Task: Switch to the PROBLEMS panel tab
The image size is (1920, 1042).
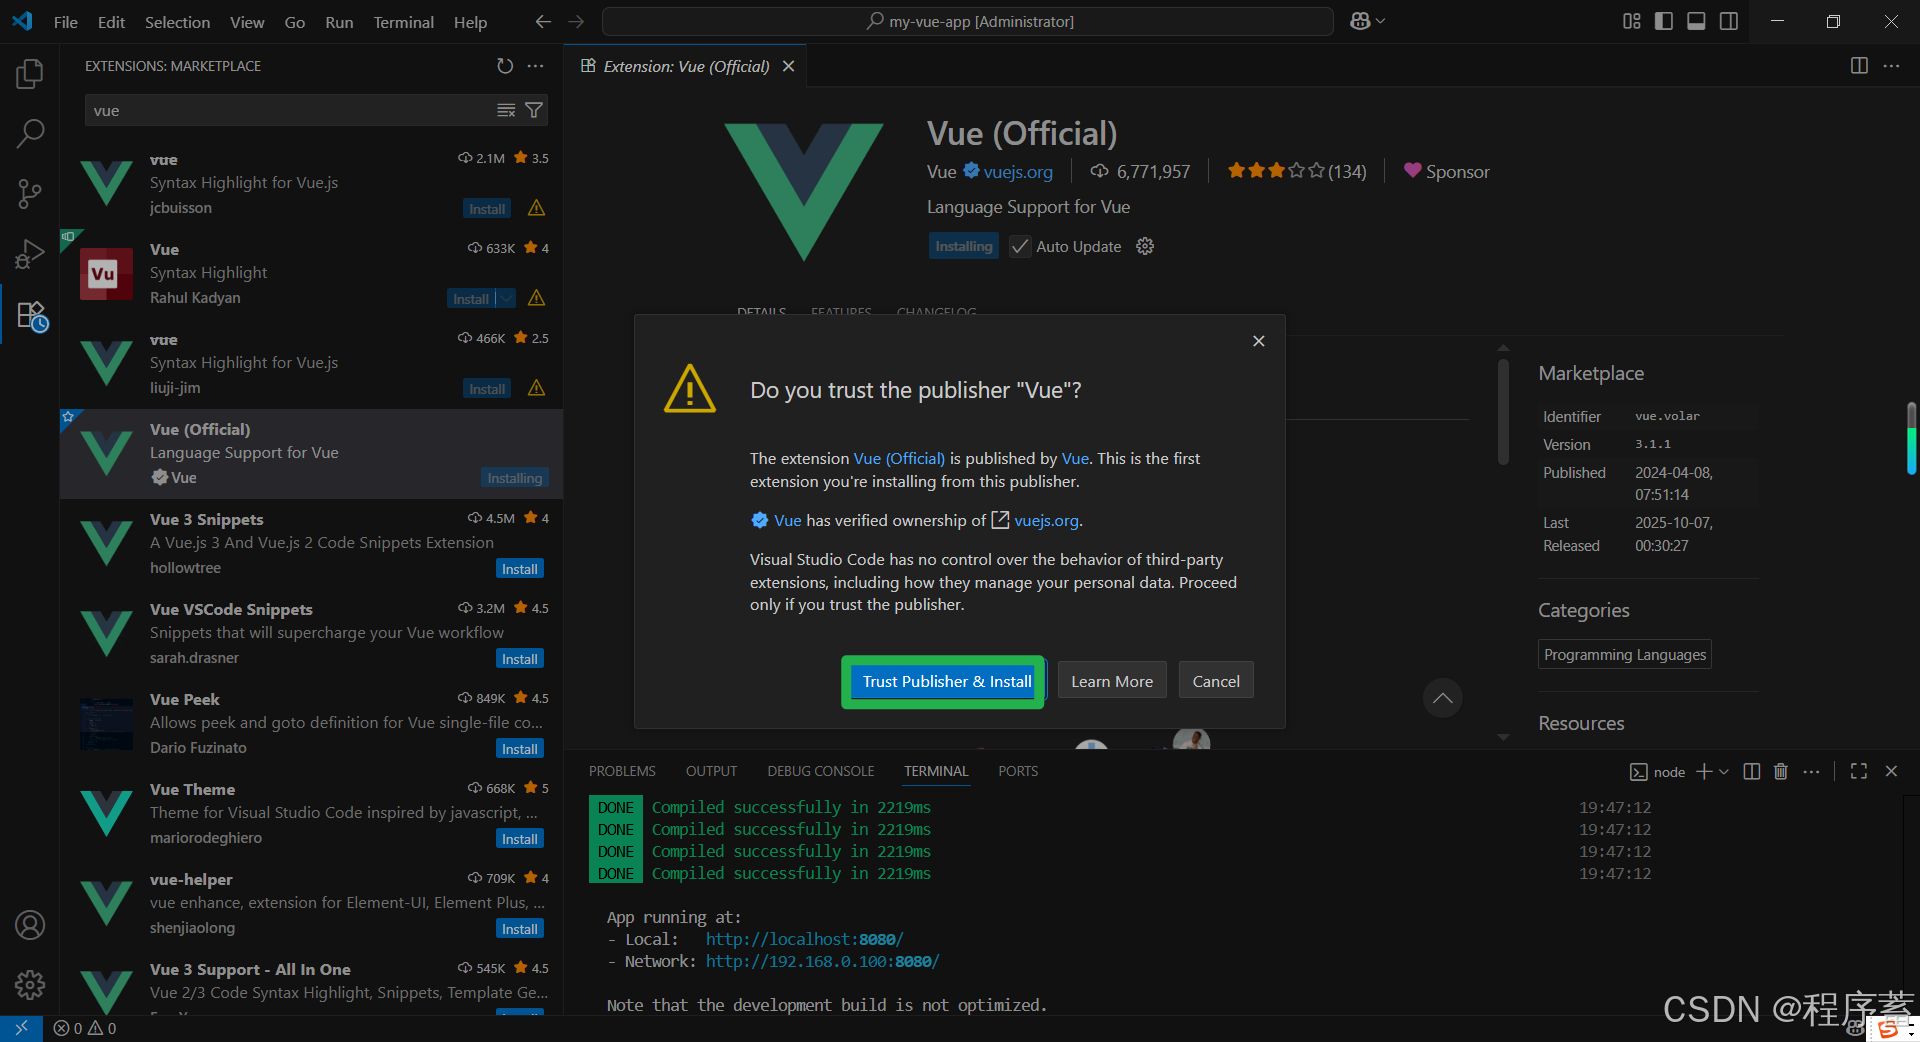Action: [x=622, y=771]
